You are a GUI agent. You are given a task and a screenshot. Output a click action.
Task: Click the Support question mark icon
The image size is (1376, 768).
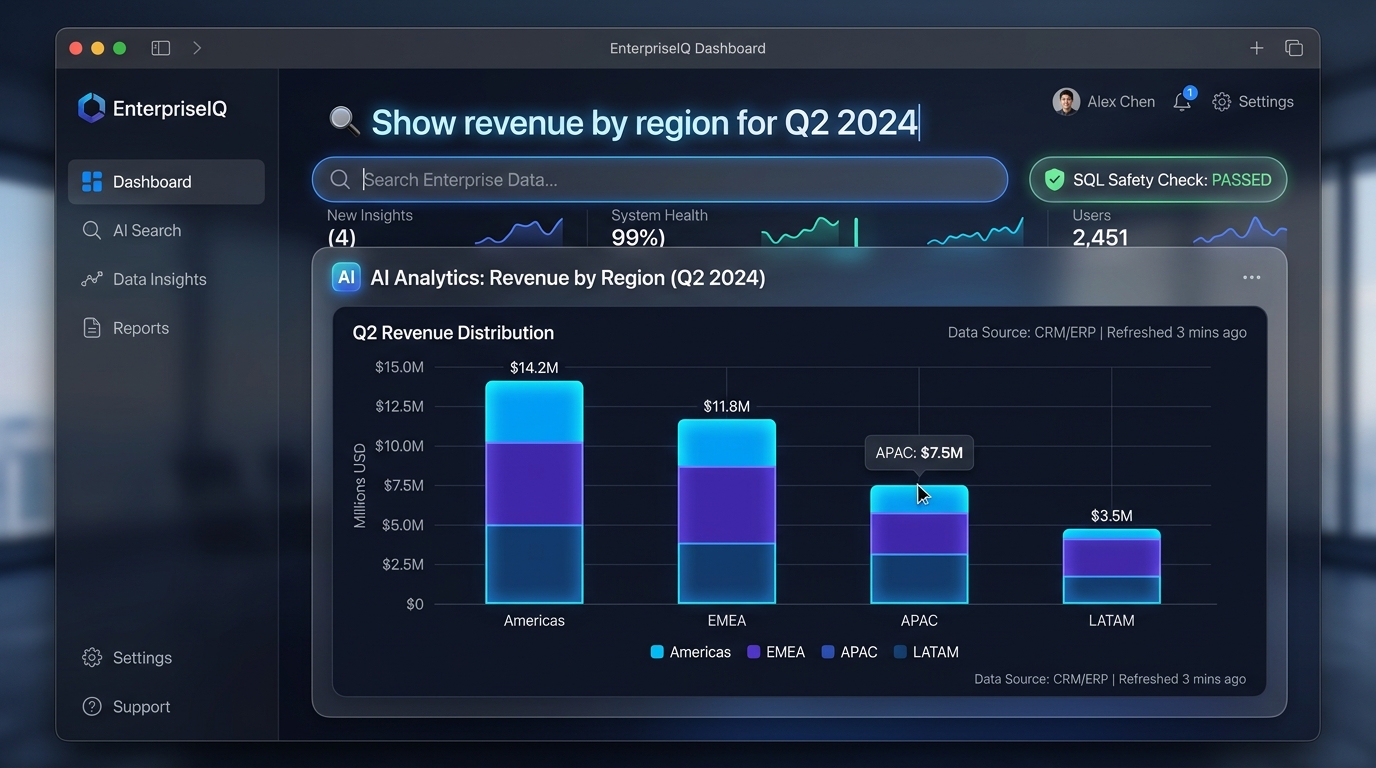[92, 707]
